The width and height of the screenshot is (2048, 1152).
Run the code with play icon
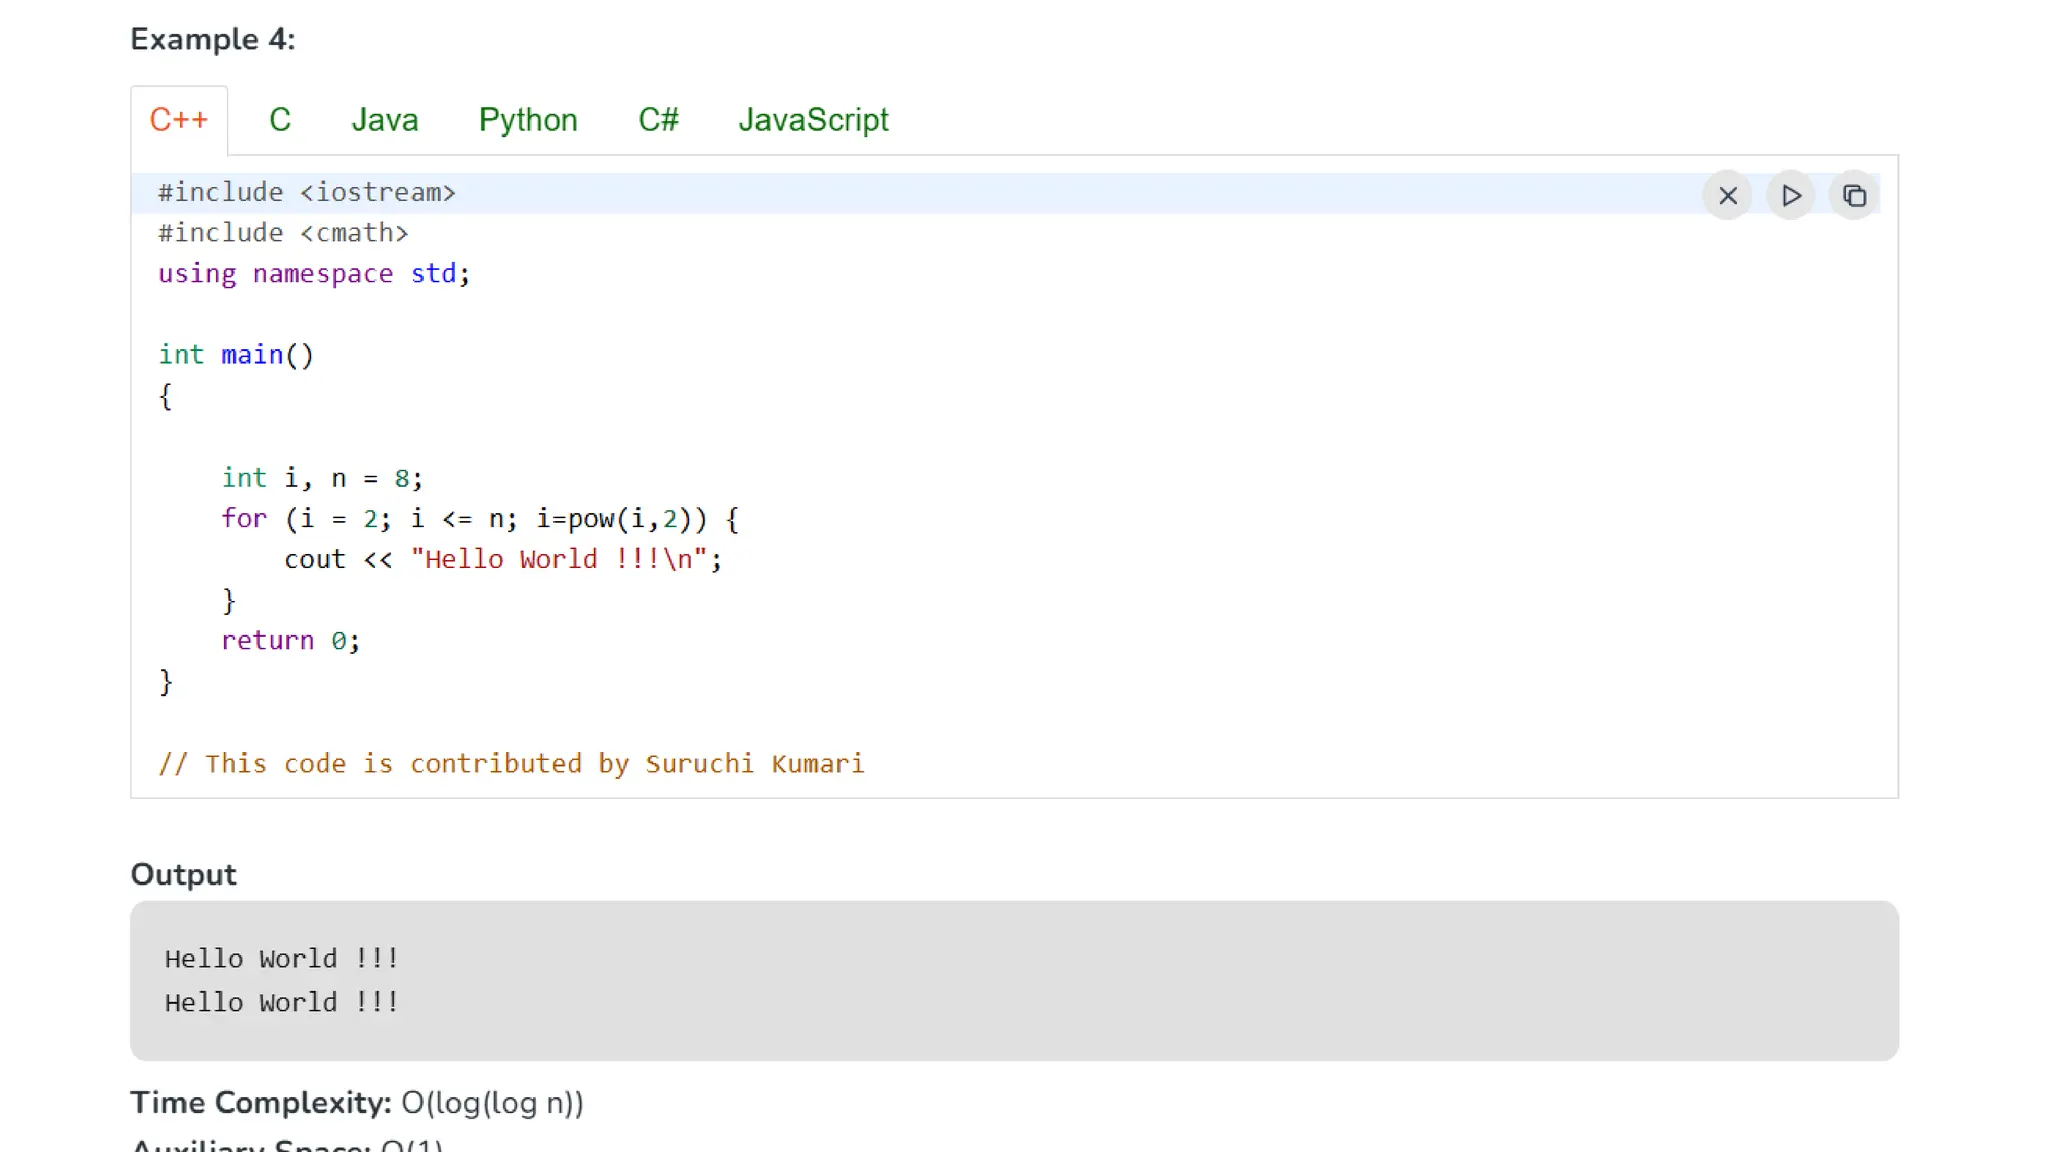pos(1790,196)
